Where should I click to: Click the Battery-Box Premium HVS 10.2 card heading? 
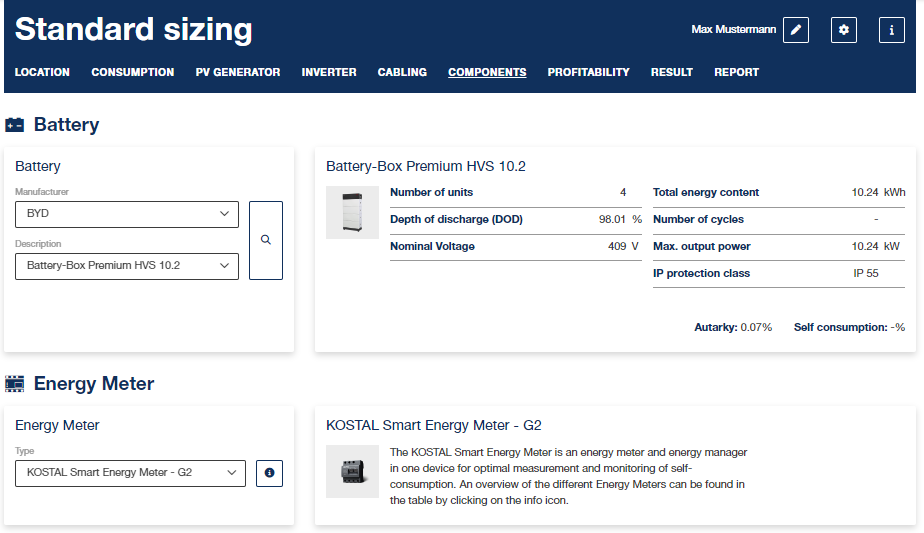(425, 166)
